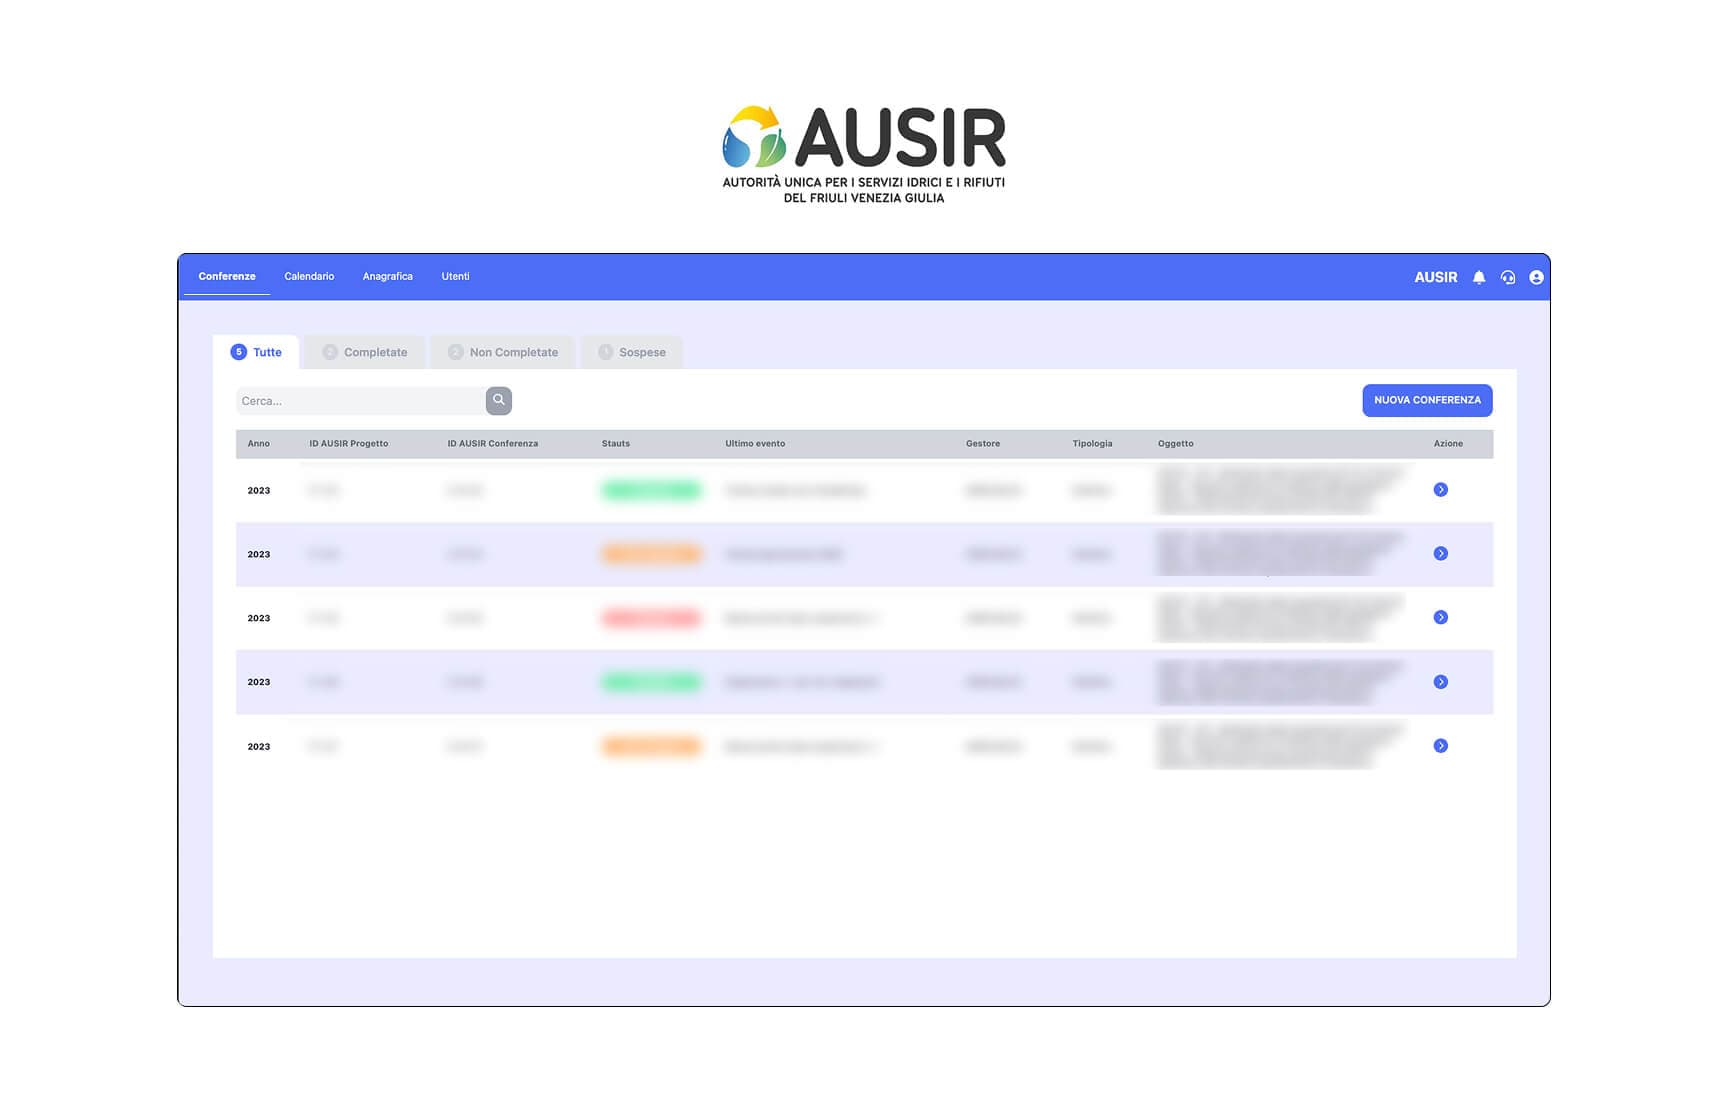1728x1117 pixels.
Task: Open second row's action arrow
Action: click(x=1441, y=553)
